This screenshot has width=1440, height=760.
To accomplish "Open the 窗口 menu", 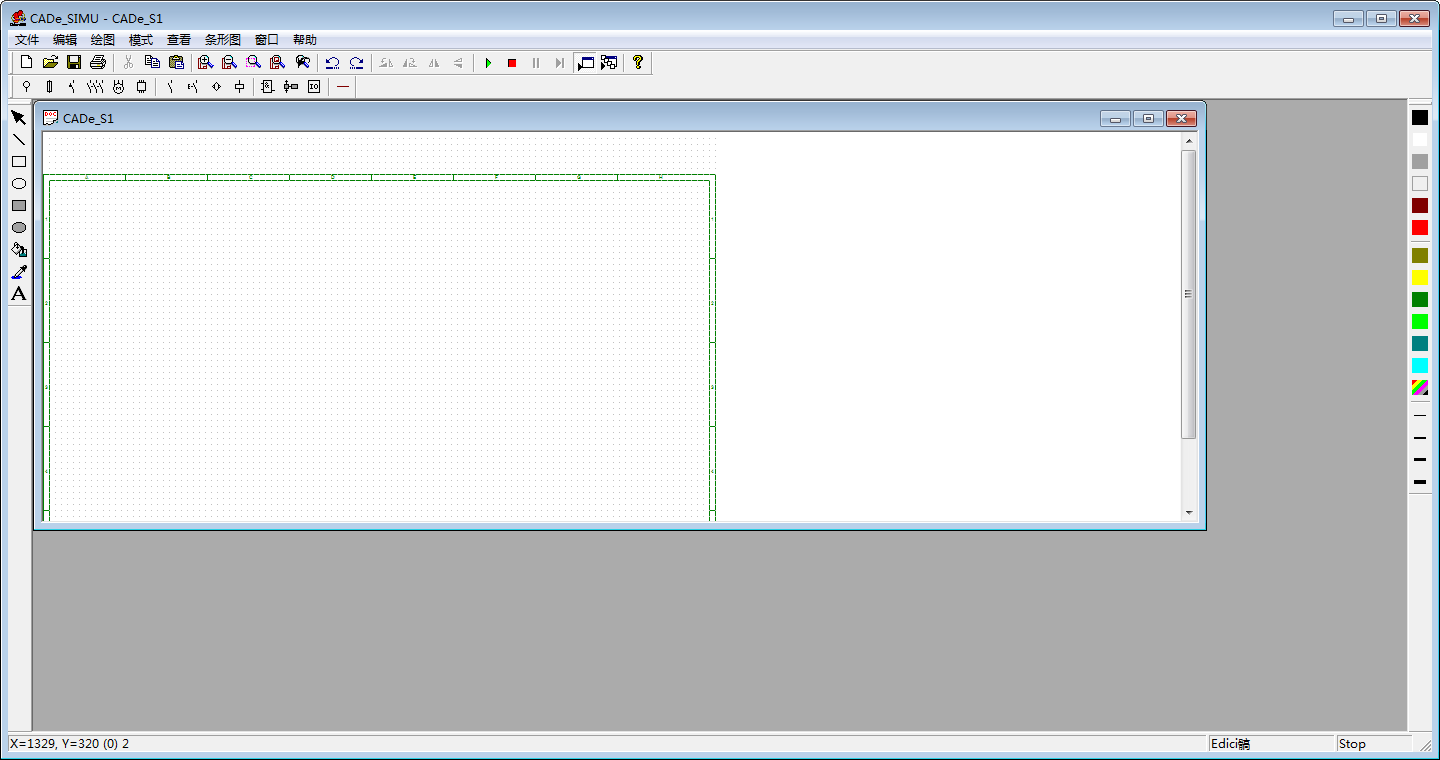I will coord(267,40).
